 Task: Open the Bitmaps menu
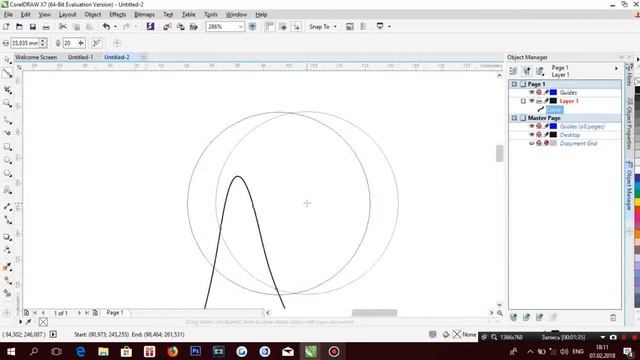(x=144, y=15)
